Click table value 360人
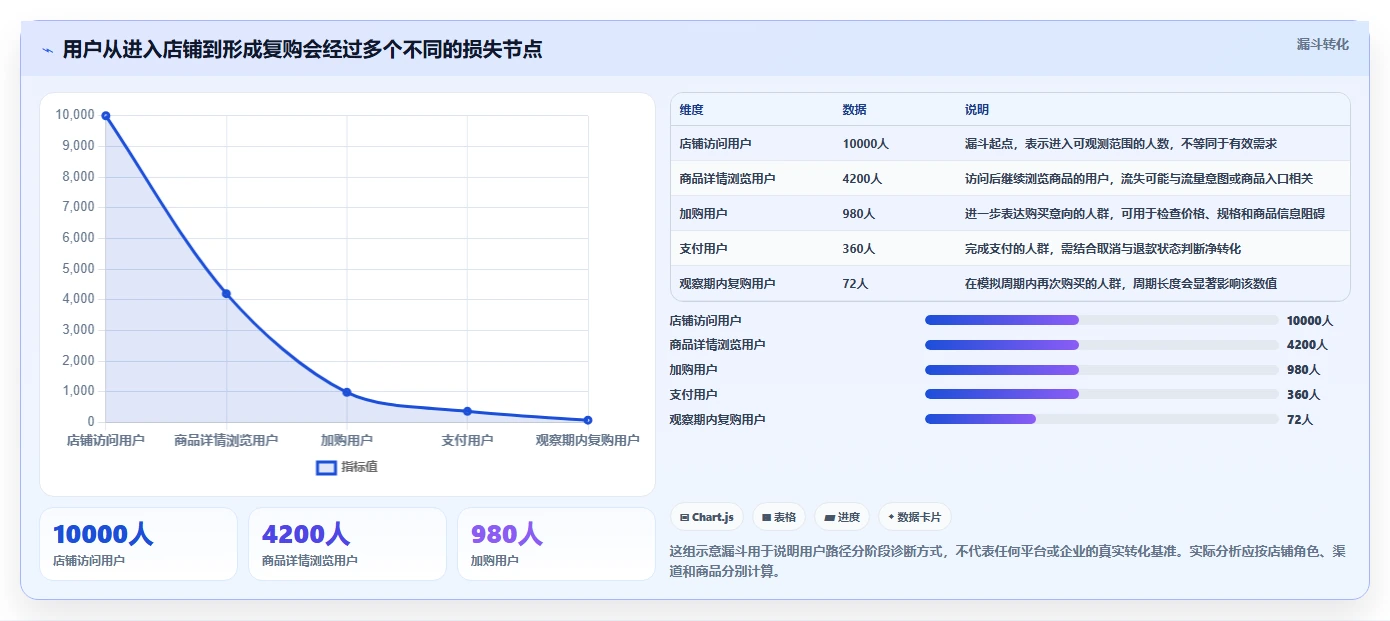The image size is (1390, 621). tap(859, 249)
